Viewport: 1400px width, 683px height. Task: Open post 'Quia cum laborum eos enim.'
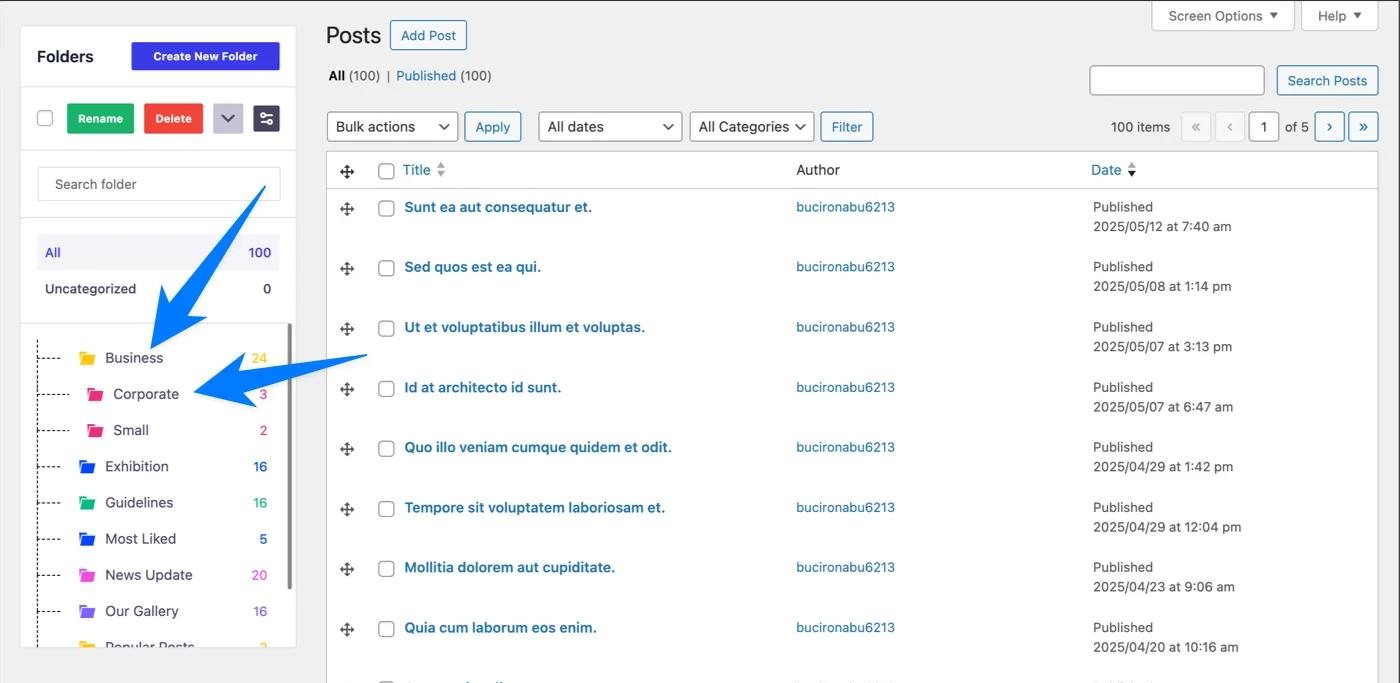coord(500,628)
